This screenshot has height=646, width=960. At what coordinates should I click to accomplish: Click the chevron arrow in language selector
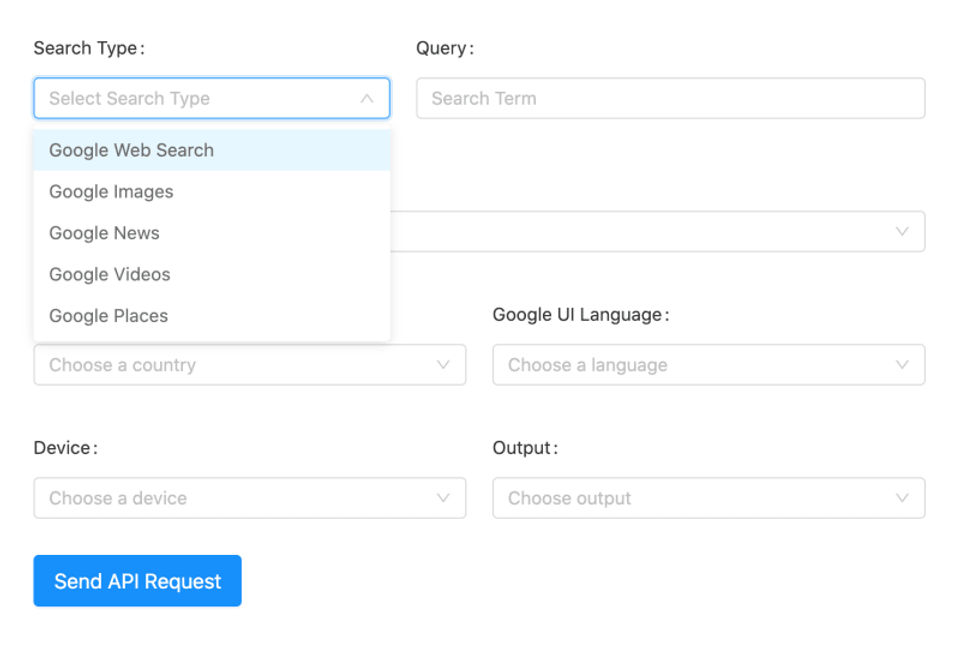902,365
